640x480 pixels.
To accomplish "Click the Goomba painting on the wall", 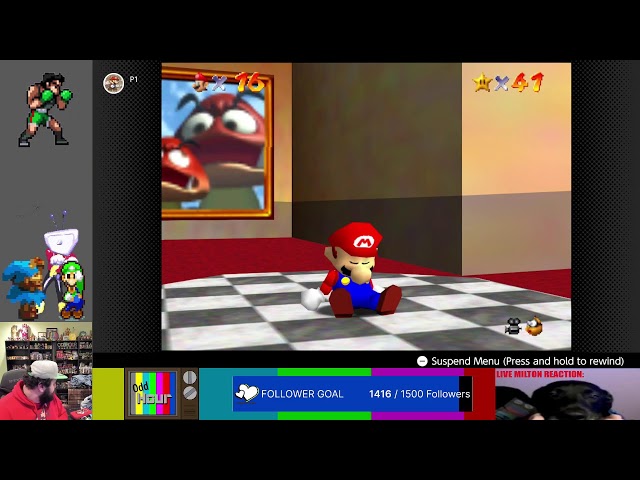I will [217, 143].
